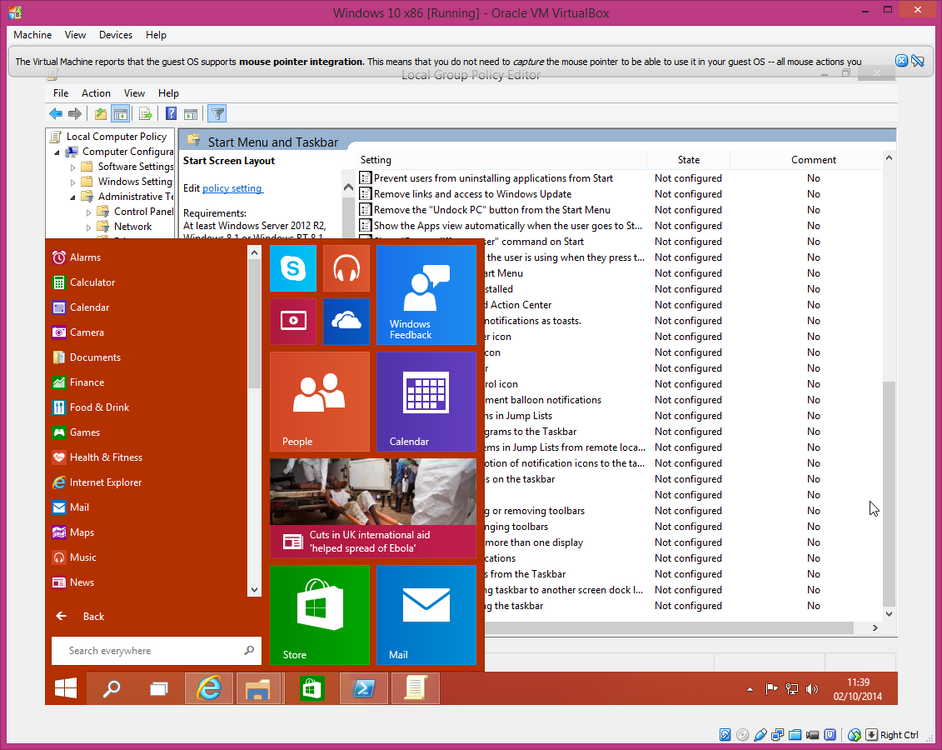Open the Music headphones tile

[347, 268]
